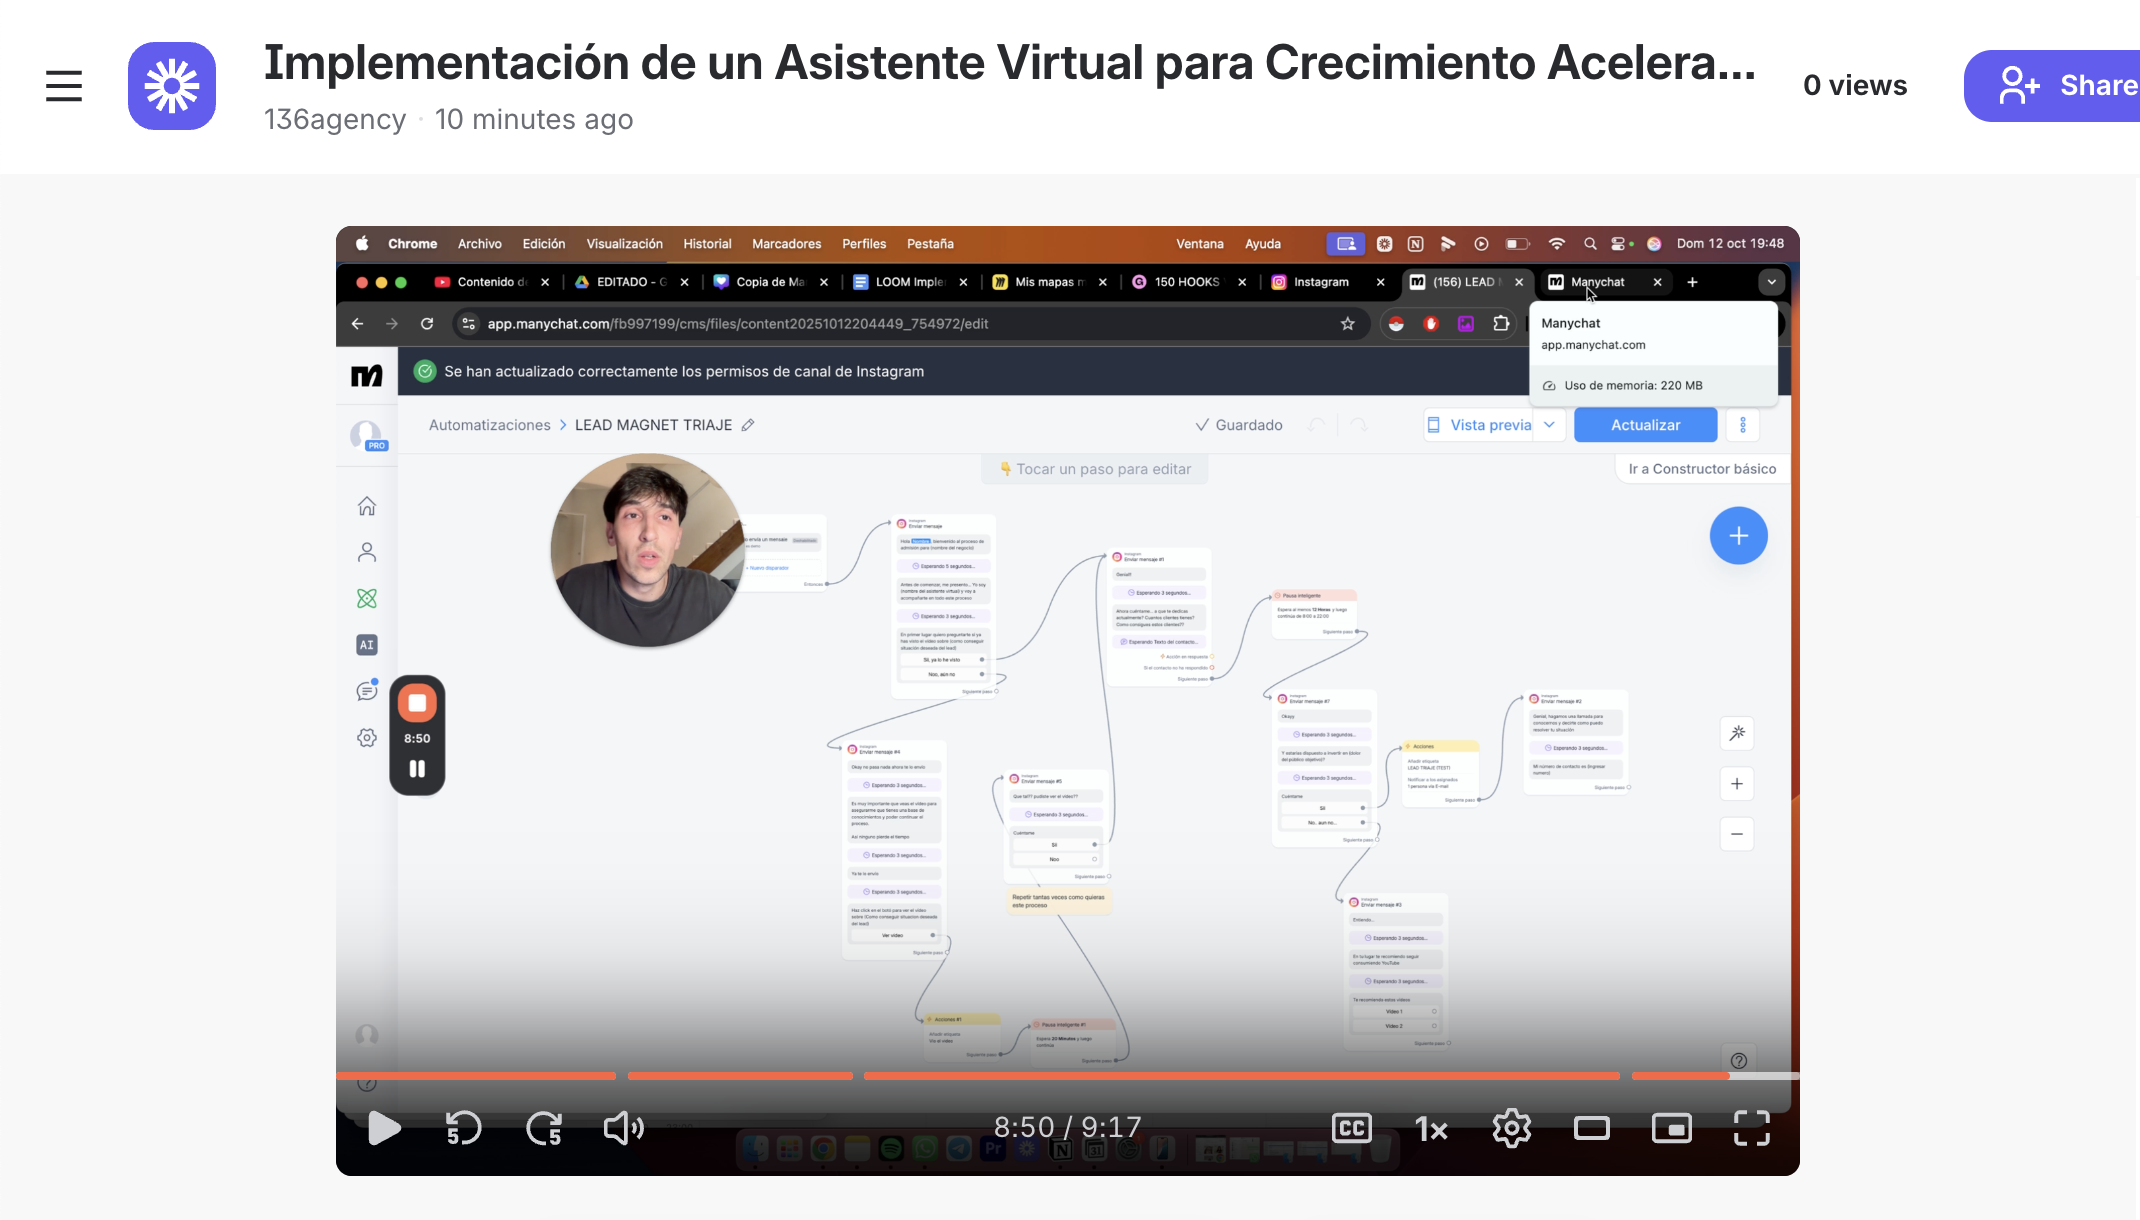Toggle closed captions on
This screenshot has height=1220, width=2140.
point(1351,1128)
